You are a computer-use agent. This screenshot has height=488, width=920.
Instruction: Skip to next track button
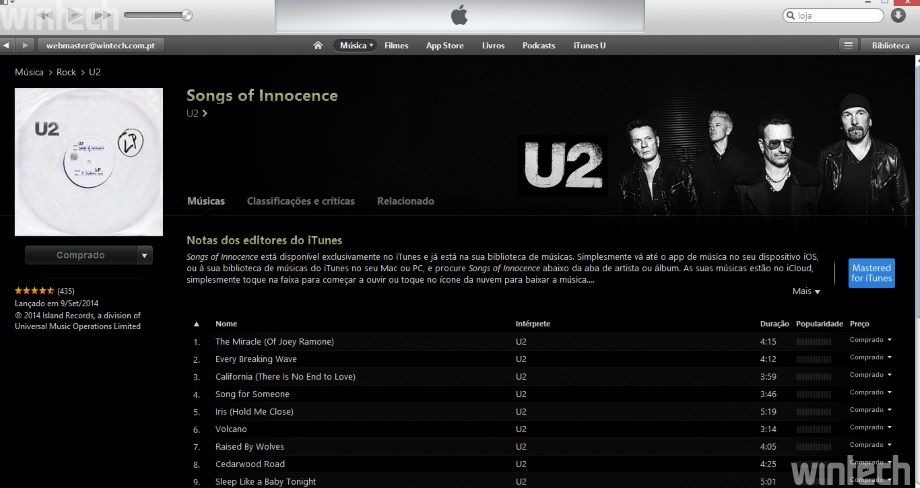pos(102,15)
